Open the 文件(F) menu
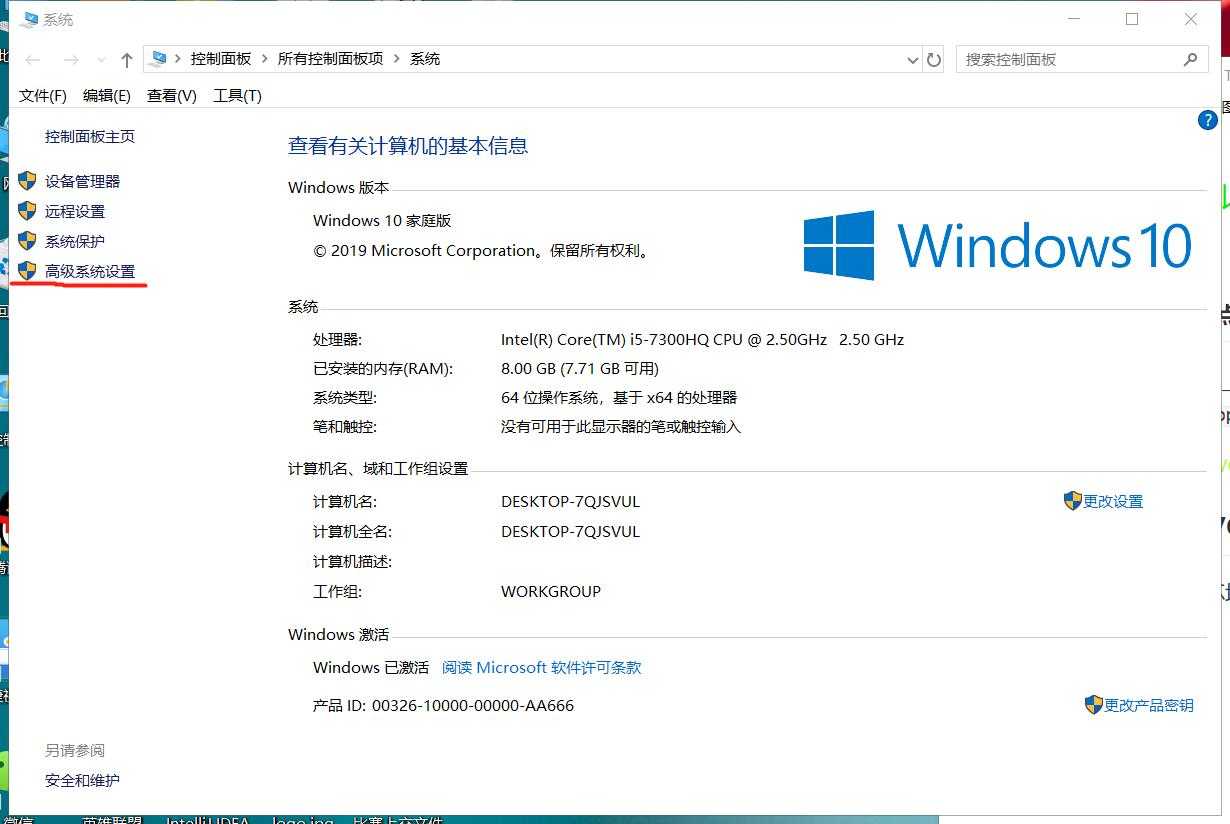The height and width of the screenshot is (824, 1230). 43,96
